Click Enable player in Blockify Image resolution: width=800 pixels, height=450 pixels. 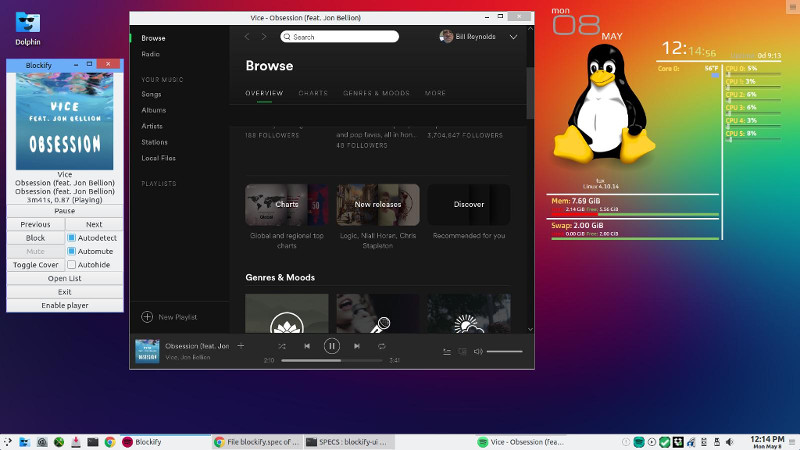pos(65,306)
